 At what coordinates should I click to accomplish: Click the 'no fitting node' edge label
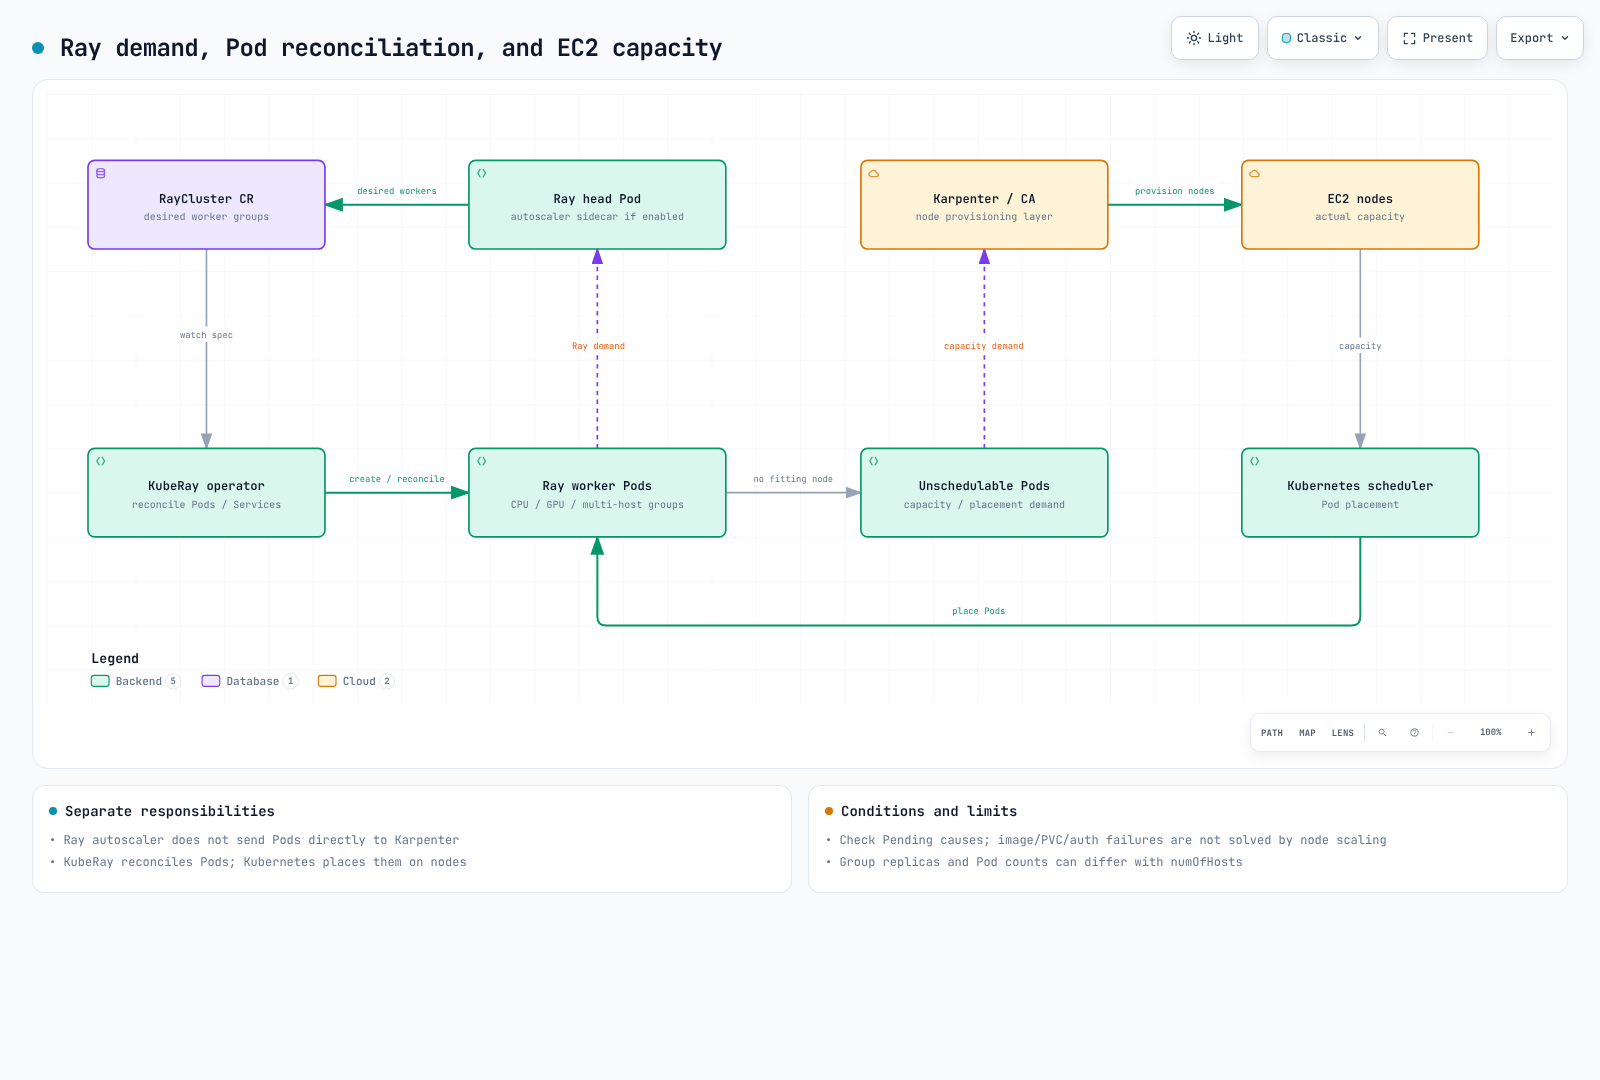(793, 479)
